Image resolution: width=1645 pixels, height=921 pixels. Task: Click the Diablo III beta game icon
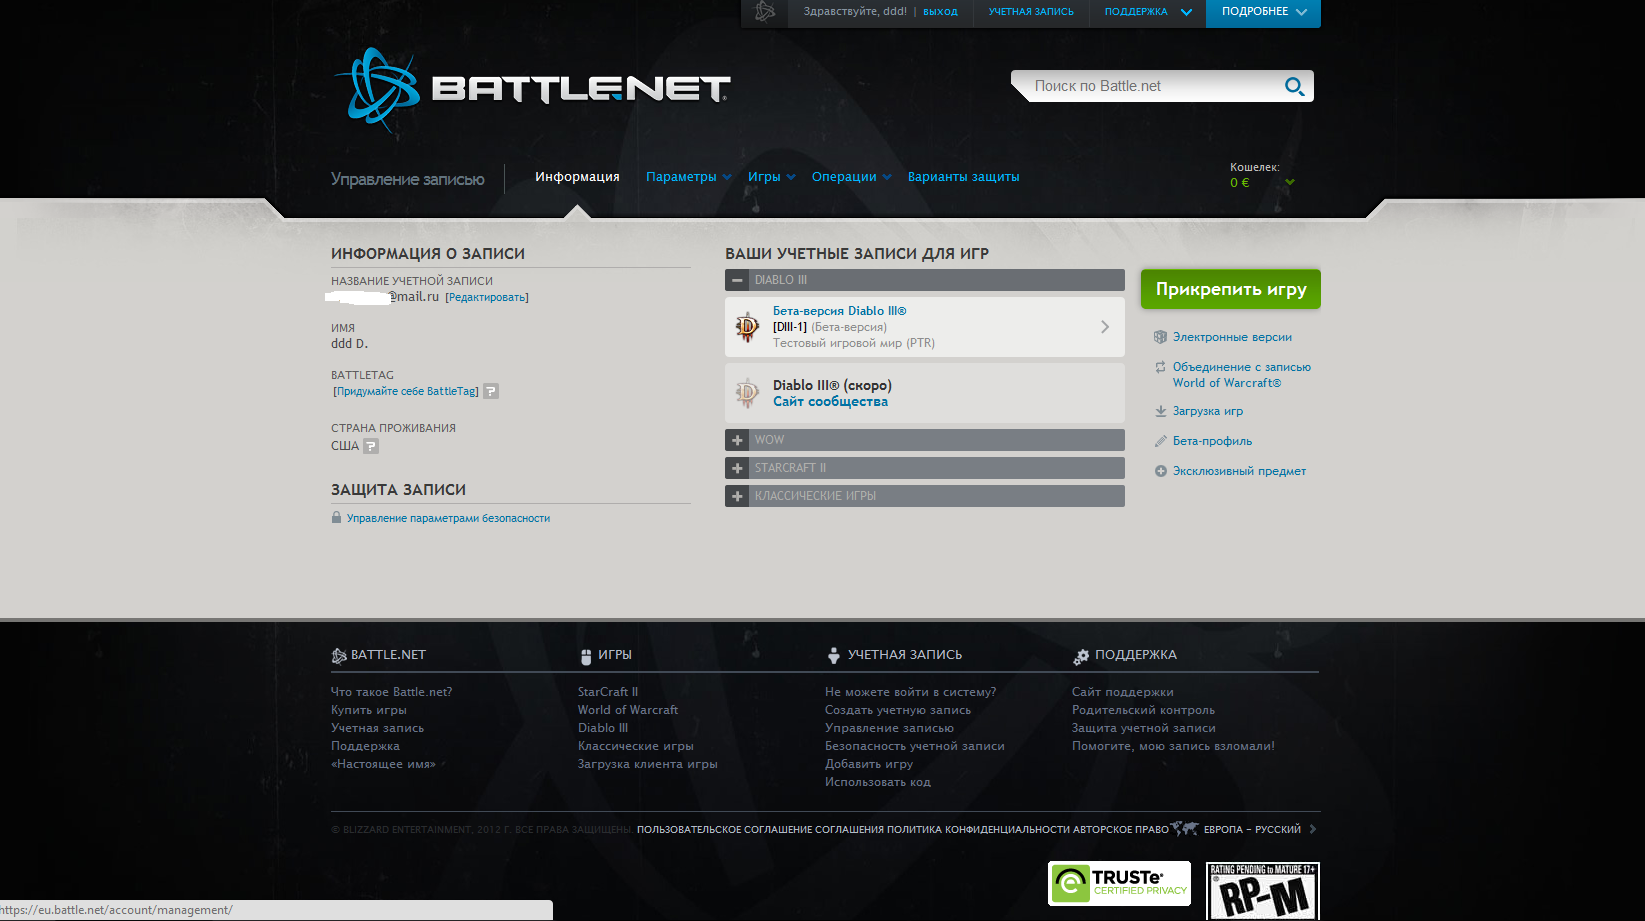(x=747, y=327)
